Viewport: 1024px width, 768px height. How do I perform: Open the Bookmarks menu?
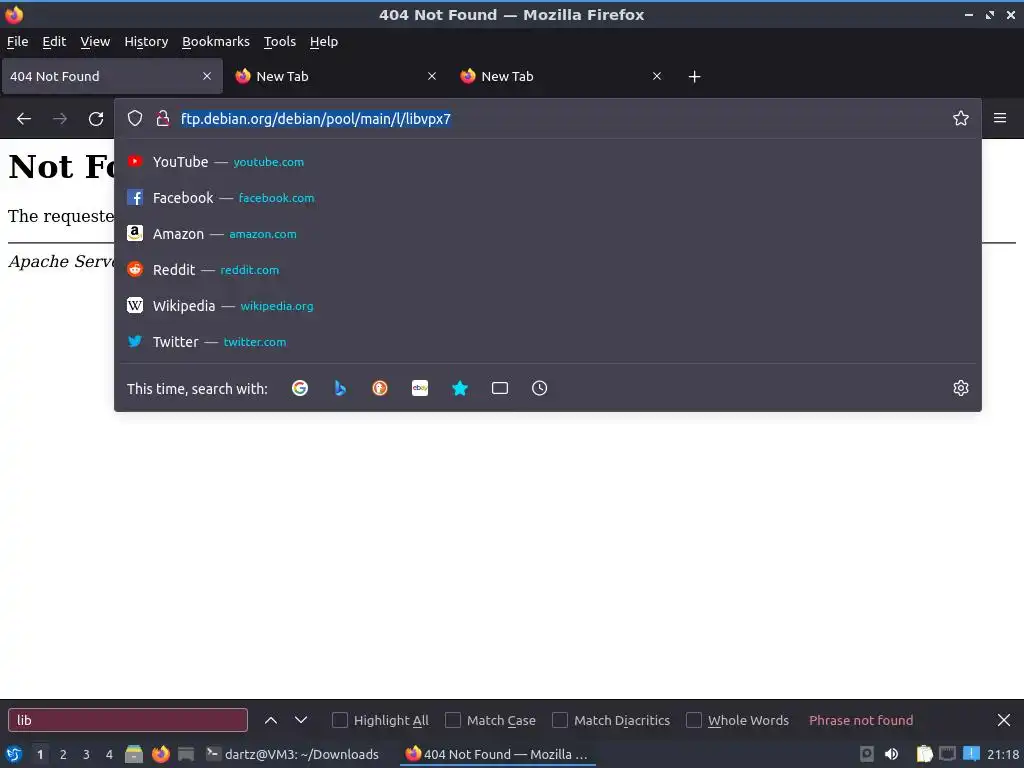coord(216,41)
